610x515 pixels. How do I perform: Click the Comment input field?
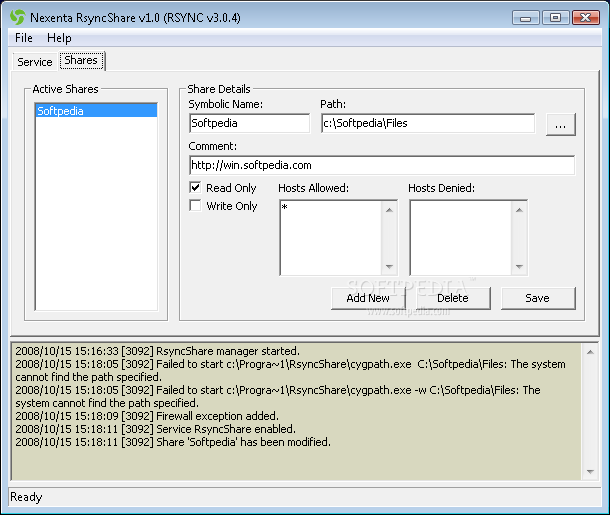(382, 165)
